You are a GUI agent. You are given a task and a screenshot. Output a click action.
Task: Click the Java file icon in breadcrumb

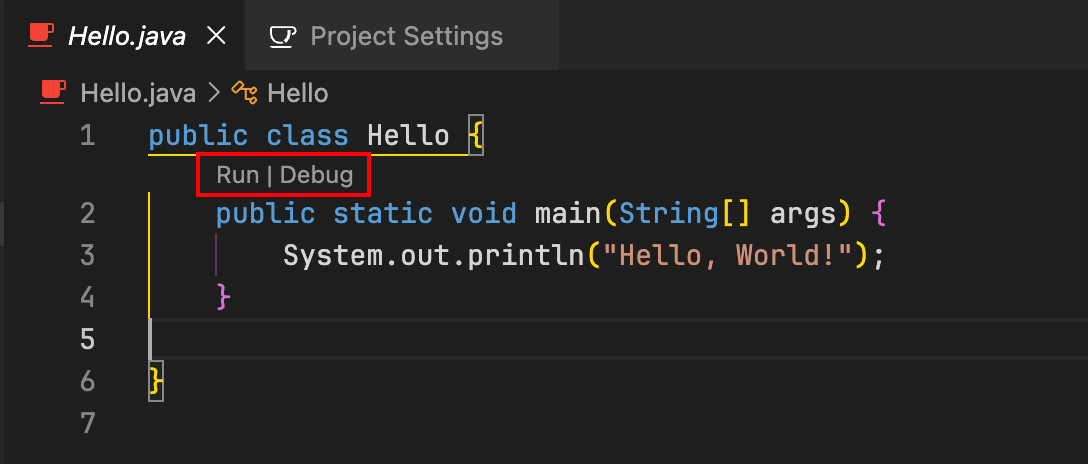[53, 93]
